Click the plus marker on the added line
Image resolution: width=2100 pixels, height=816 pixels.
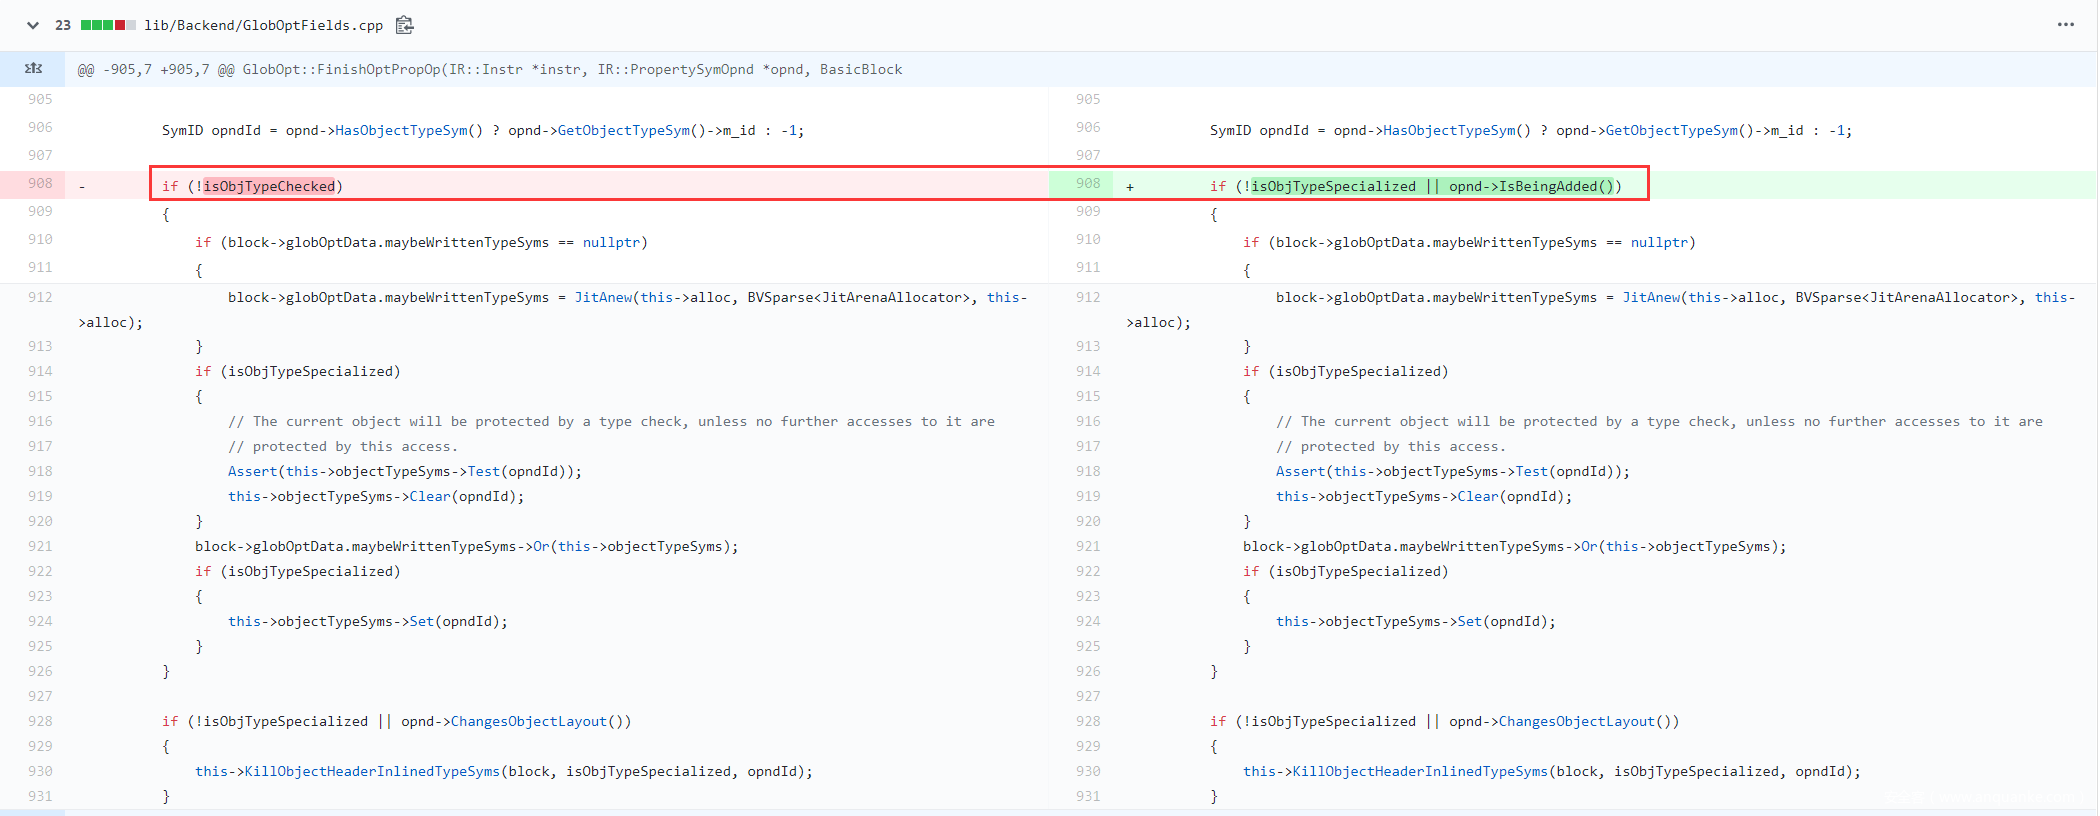pos(1130,186)
